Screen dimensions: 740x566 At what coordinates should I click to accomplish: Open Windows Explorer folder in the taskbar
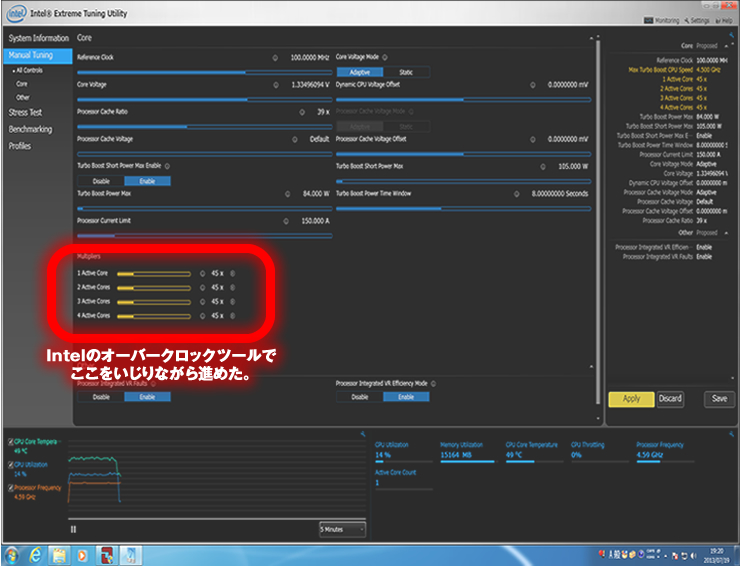(59, 554)
